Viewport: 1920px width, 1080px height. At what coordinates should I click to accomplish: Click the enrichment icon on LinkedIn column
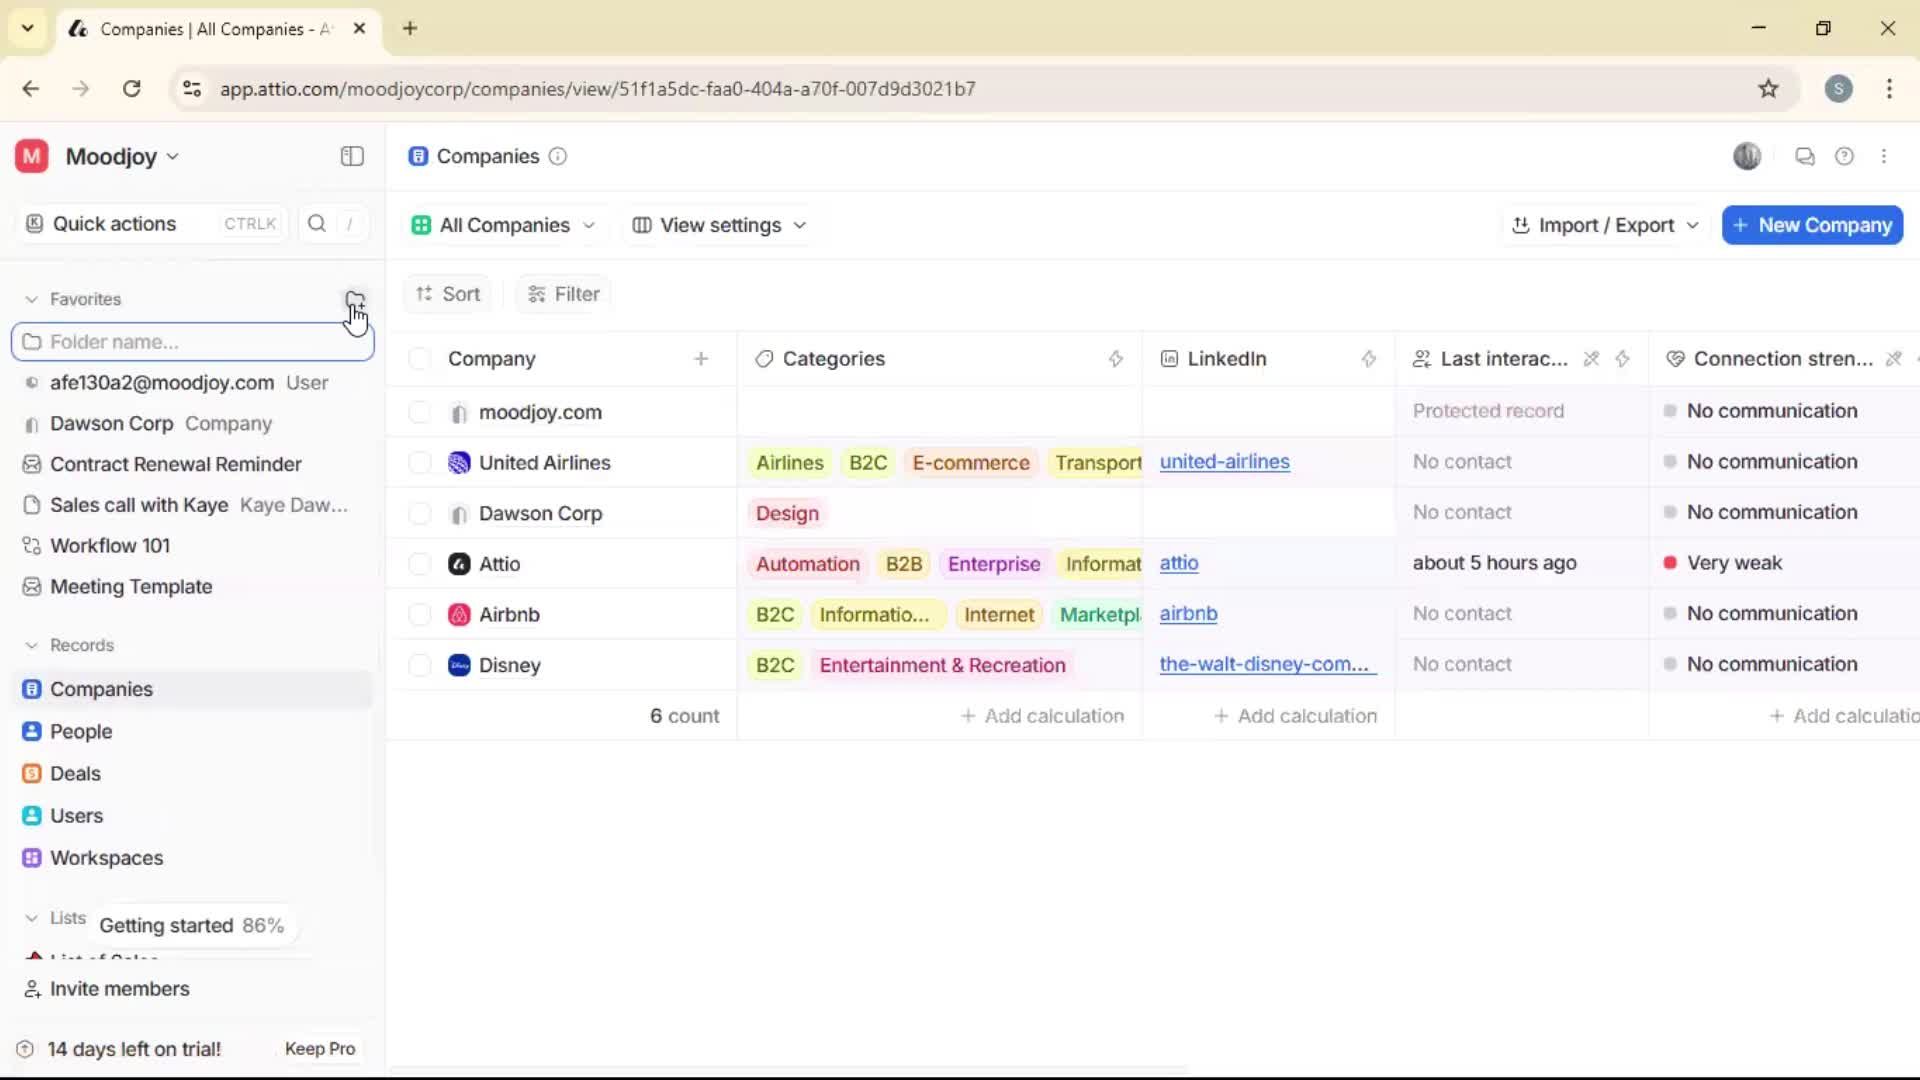point(1369,359)
